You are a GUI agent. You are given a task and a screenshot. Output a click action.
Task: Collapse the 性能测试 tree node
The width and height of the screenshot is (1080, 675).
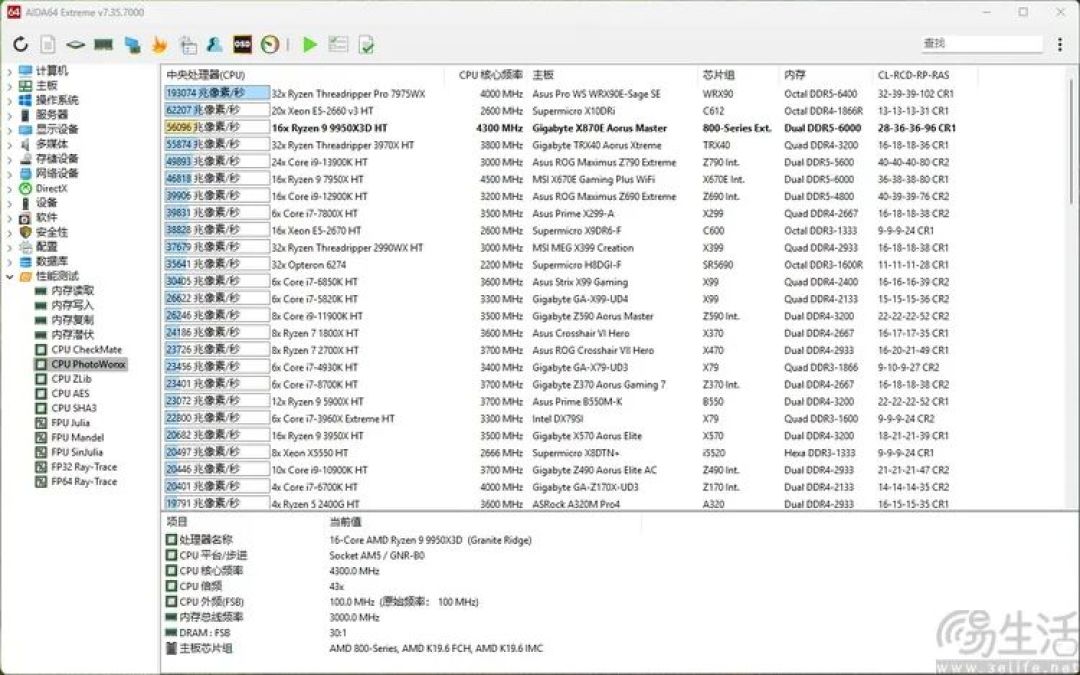[10, 276]
